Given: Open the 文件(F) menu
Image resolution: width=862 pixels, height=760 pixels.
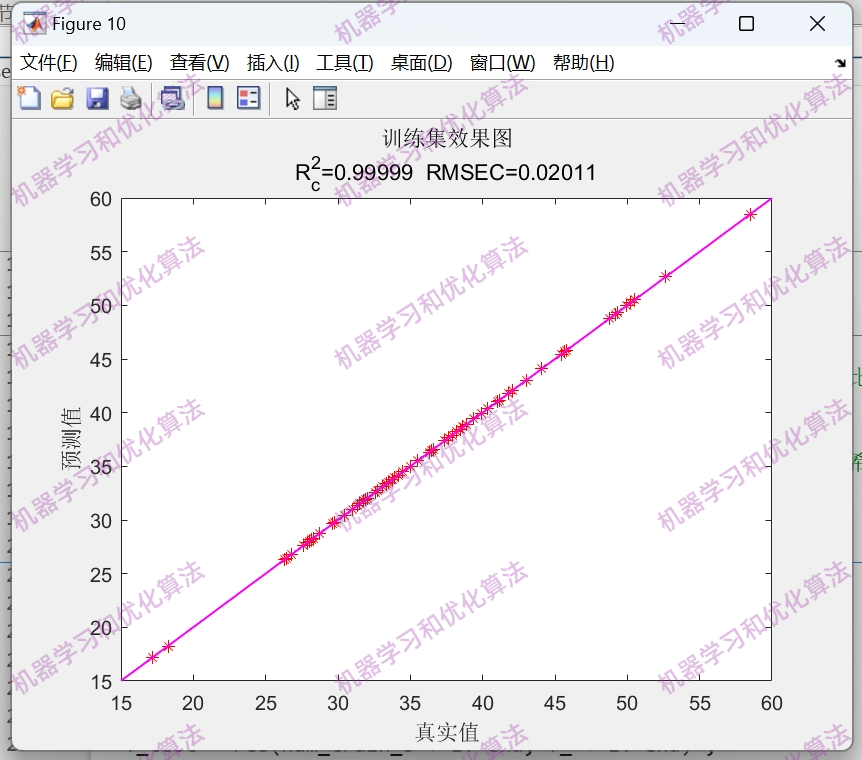Looking at the screenshot, I should (49, 63).
